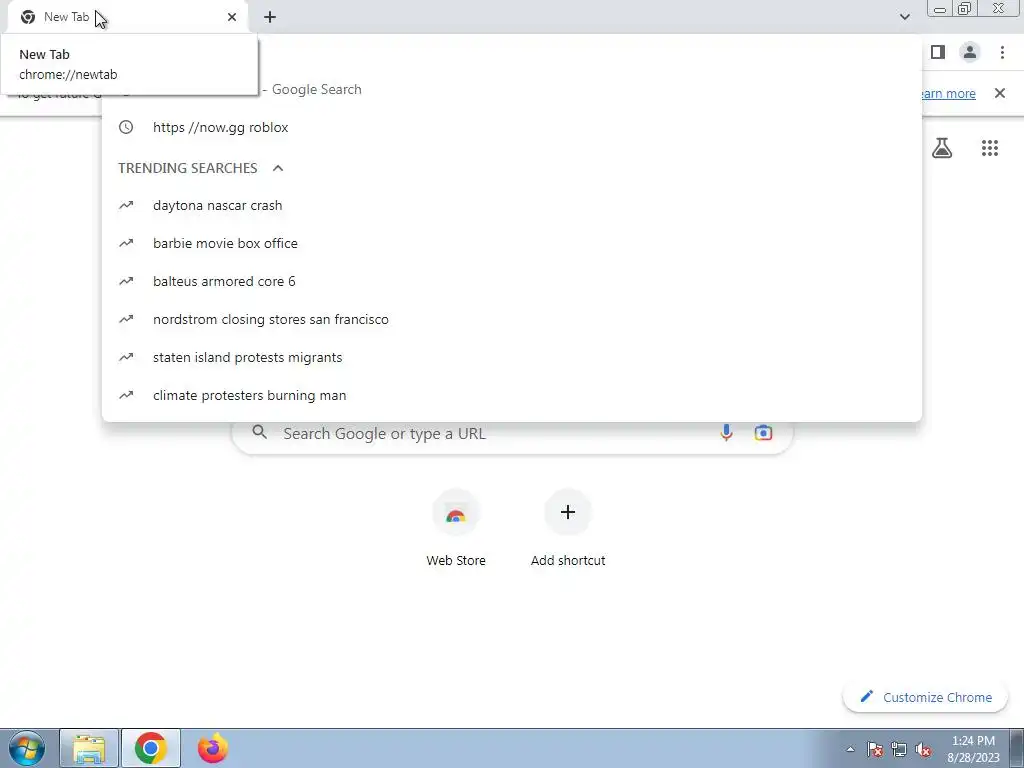
Task: Open Chrome's three-dot menu
Action: (x=1002, y=52)
